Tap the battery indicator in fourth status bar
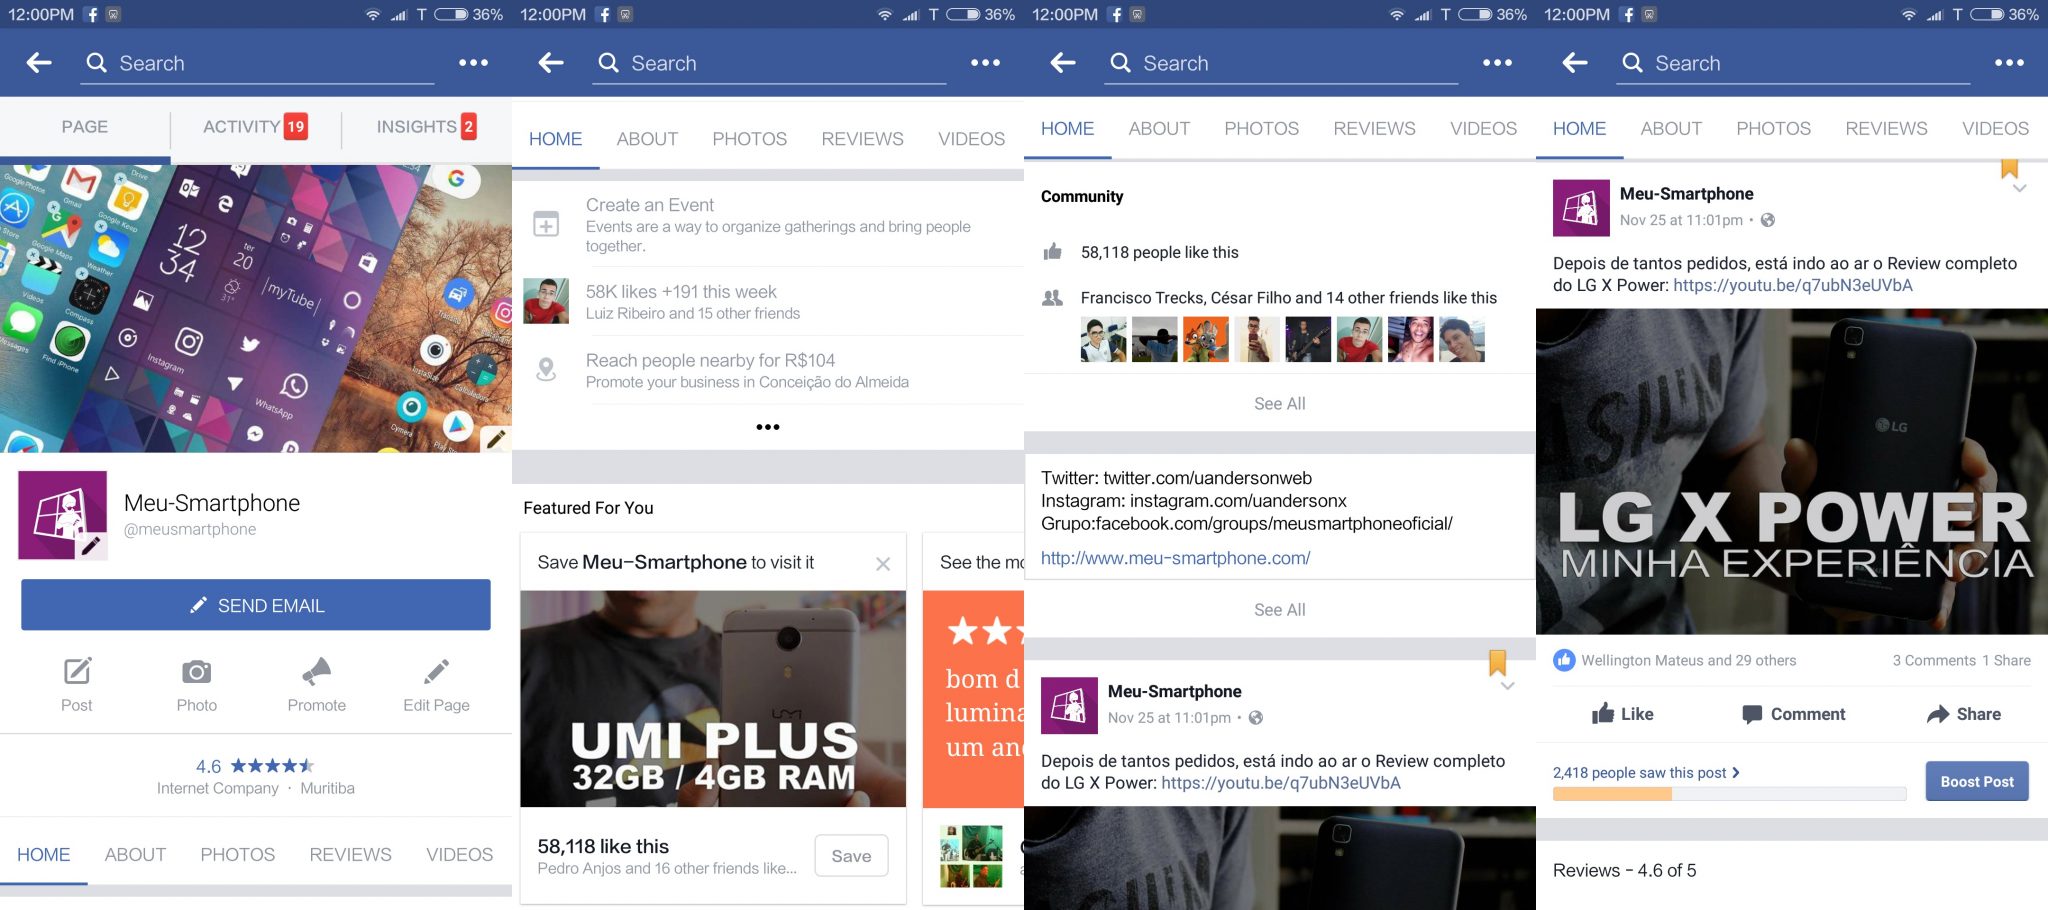The height and width of the screenshot is (910, 2048). tap(1986, 15)
